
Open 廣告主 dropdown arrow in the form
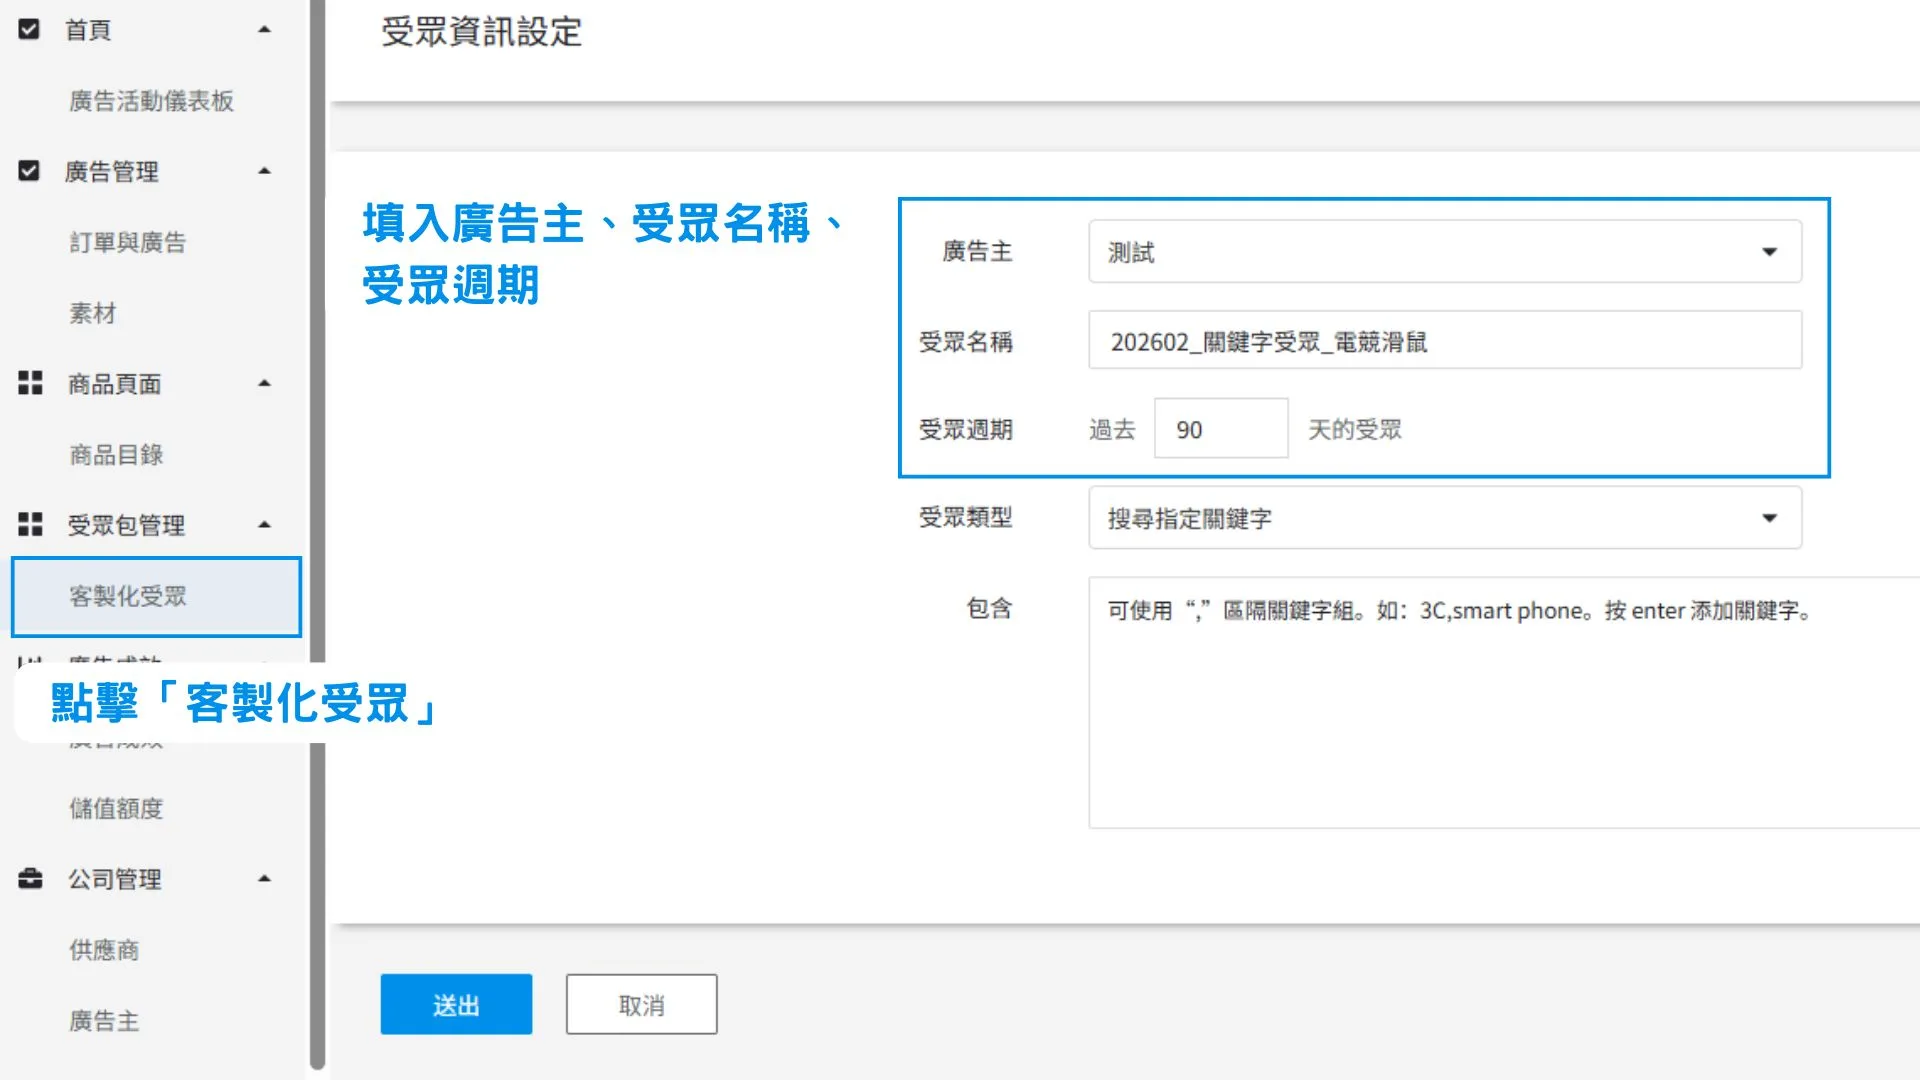click(1770, 252)
